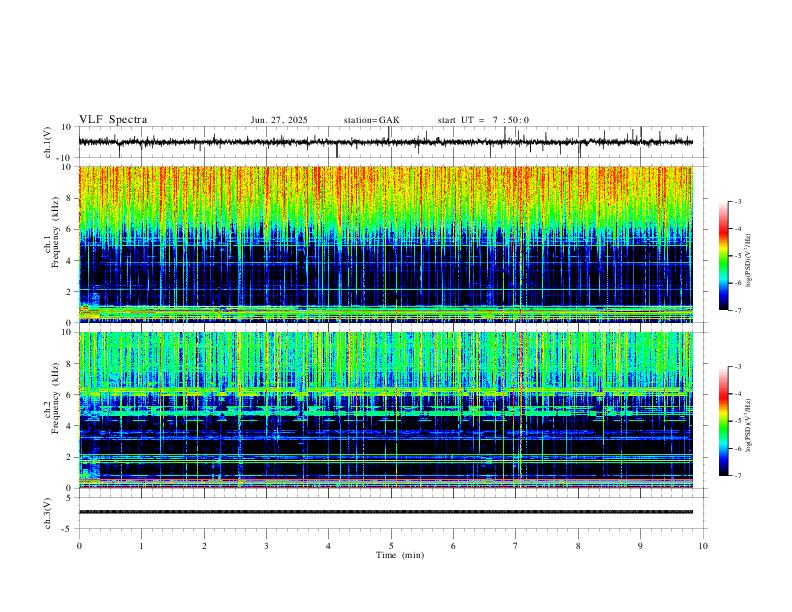
Task: Click the ch.2 colorbar '-7' label
Action: [x=737, y=475]
